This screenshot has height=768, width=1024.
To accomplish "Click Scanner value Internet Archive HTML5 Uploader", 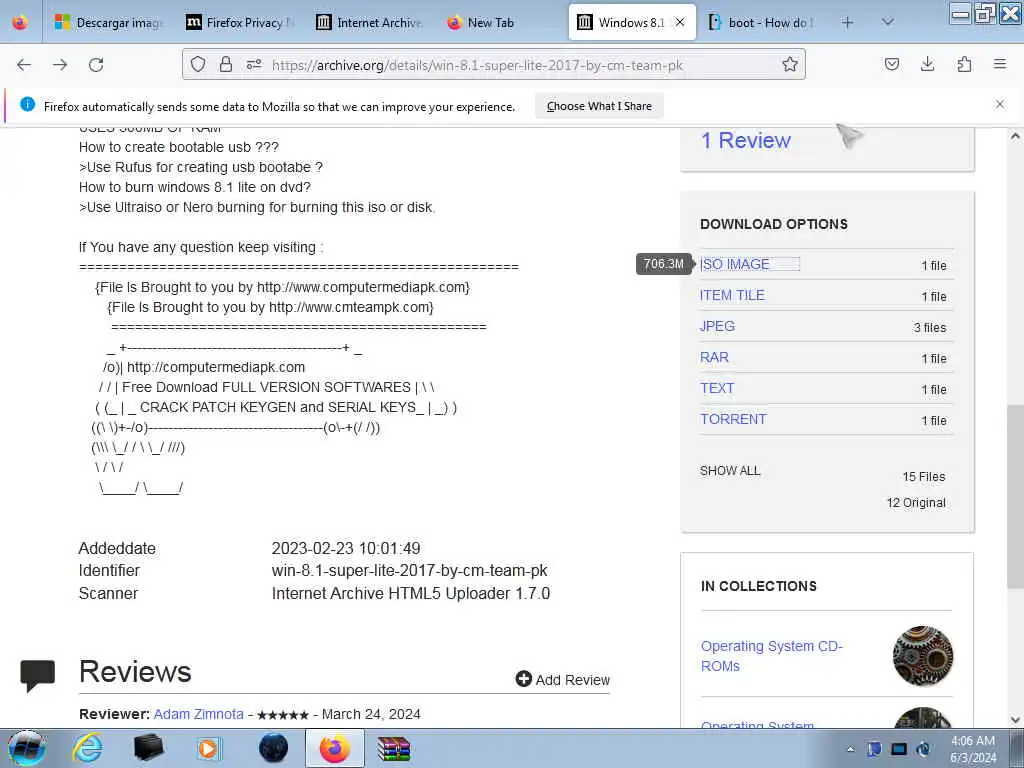I will point(411,593).
